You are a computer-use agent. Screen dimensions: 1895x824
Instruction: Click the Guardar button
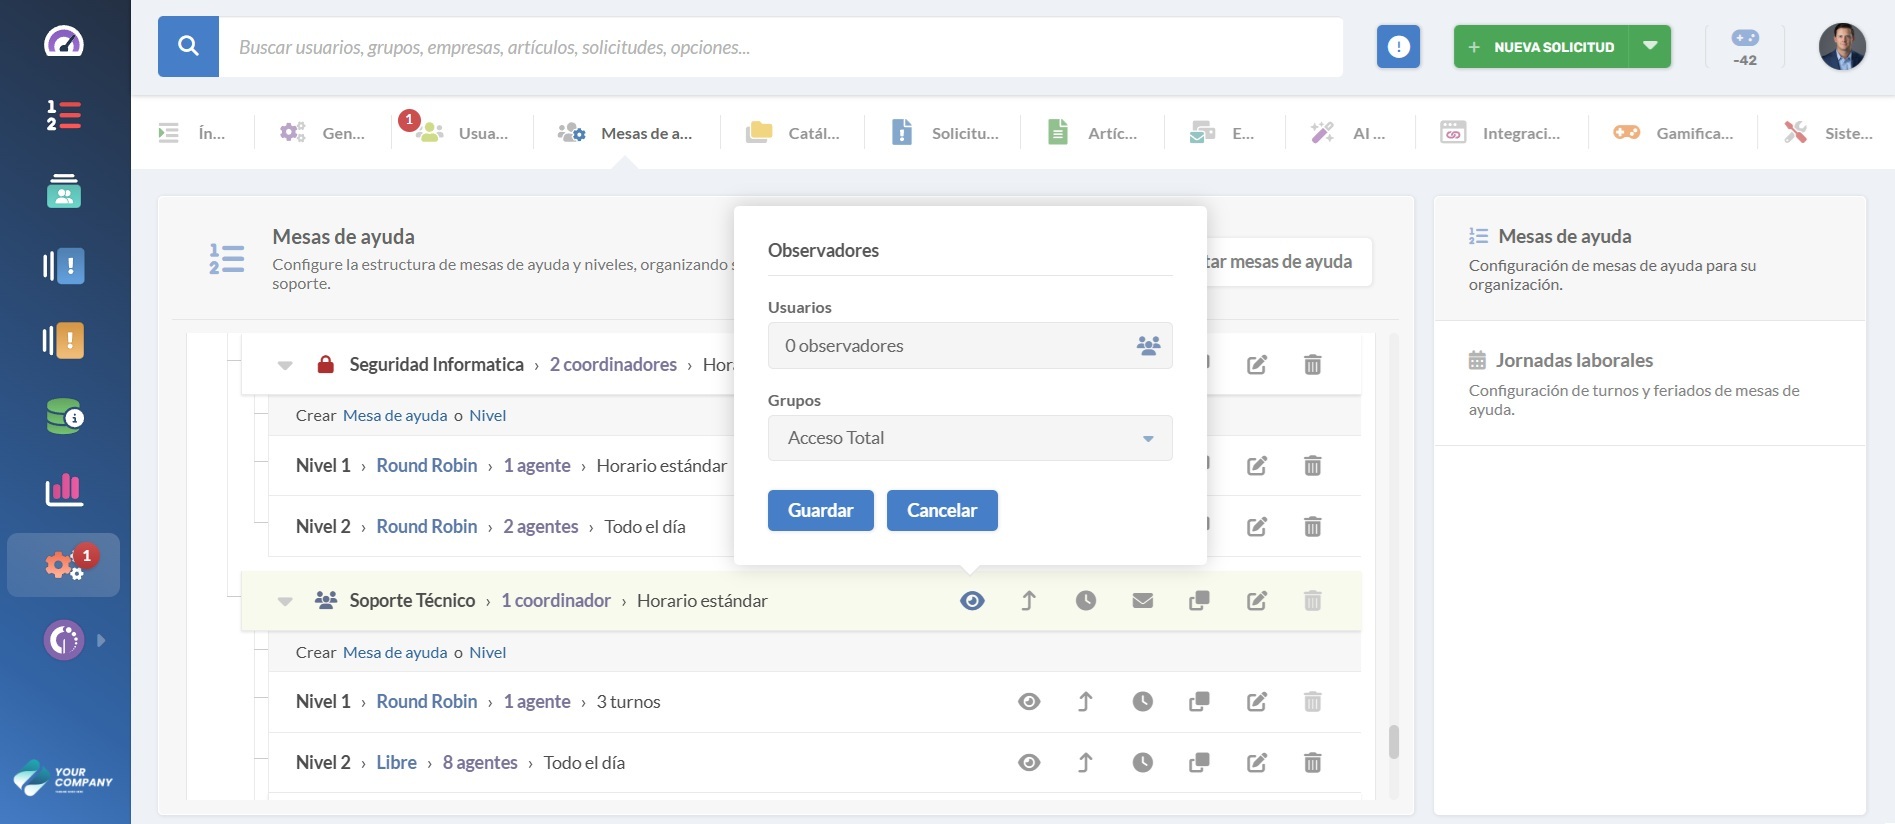click(x=821, y=510)
